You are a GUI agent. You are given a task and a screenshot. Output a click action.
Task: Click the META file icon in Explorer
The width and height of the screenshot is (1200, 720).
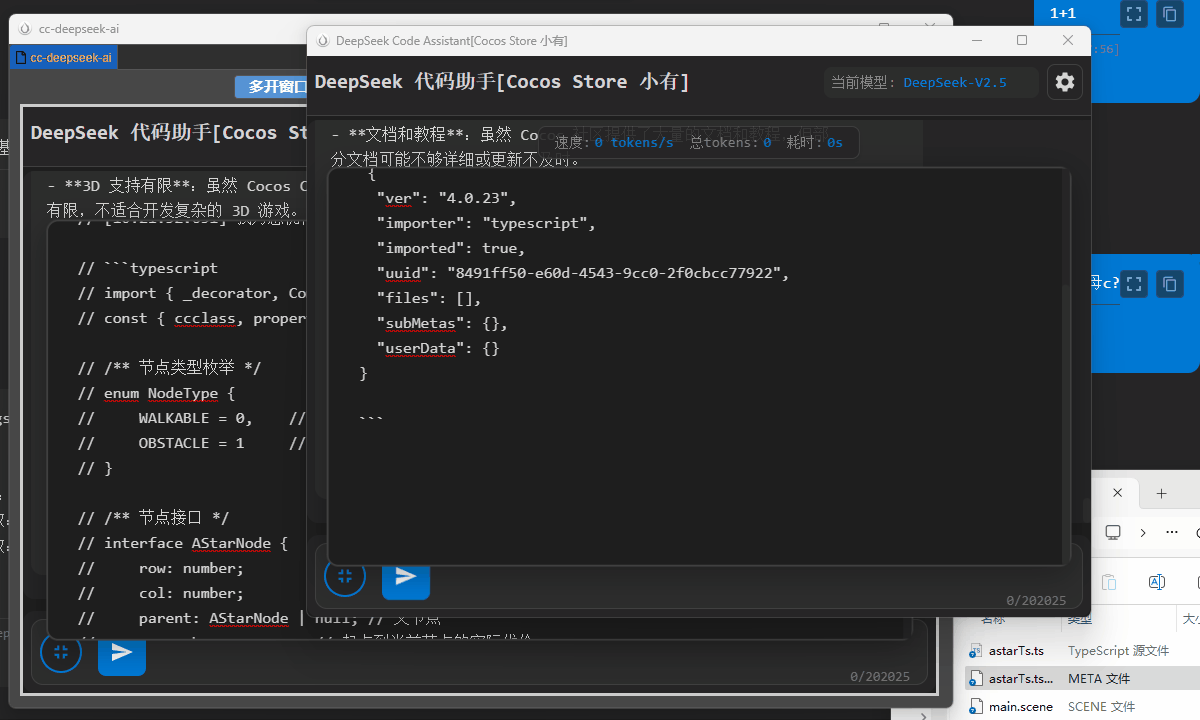976,679
